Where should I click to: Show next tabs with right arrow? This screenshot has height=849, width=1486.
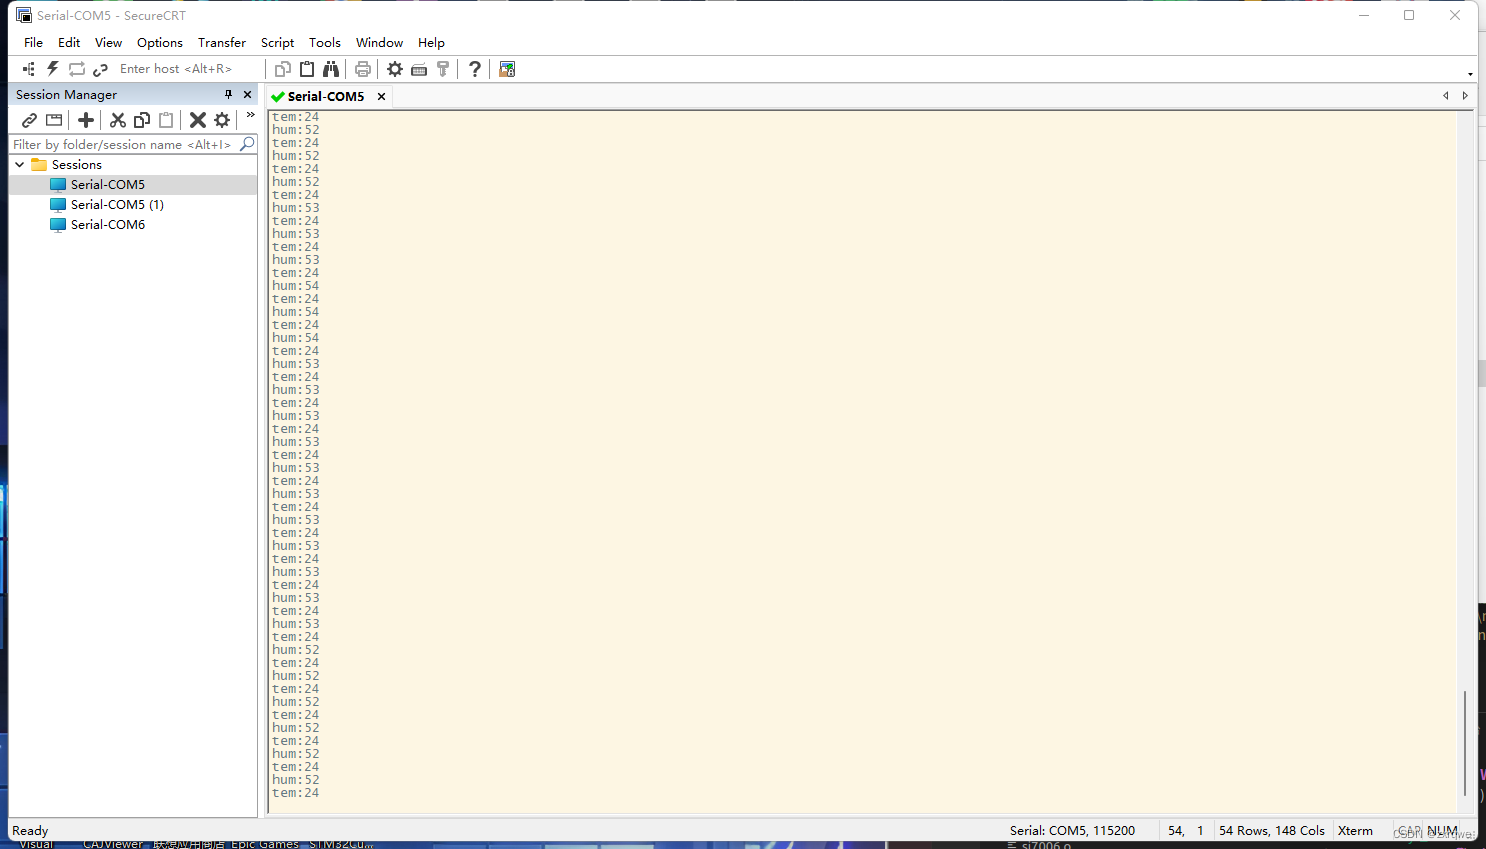1465,96
